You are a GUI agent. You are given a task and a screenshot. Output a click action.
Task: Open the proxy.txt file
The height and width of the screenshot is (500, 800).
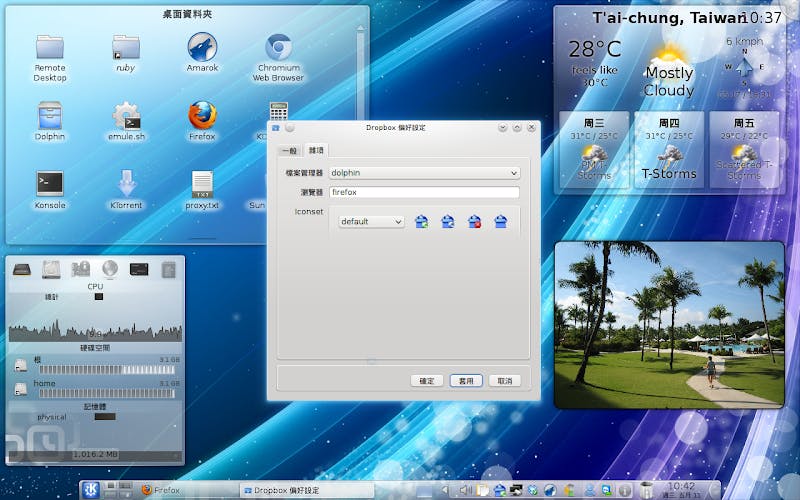[x=202, y=185]
